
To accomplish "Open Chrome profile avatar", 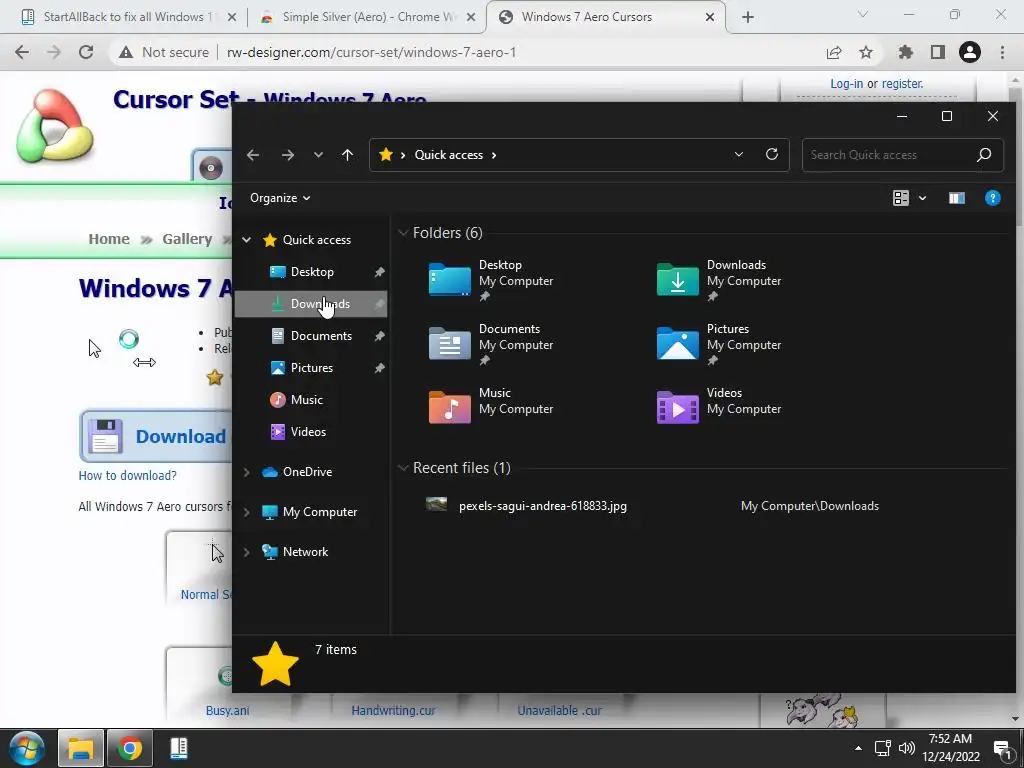I will tap(970, 52).
